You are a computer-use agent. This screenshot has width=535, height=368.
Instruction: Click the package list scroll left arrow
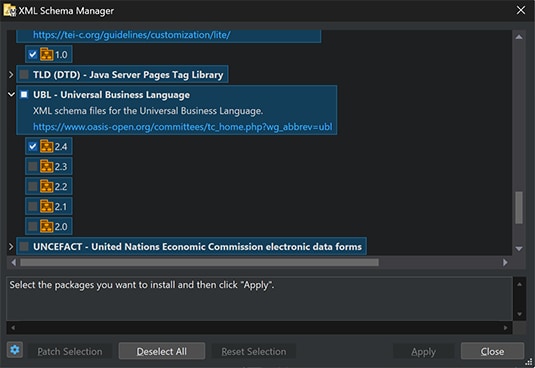[x=13, y=262]
